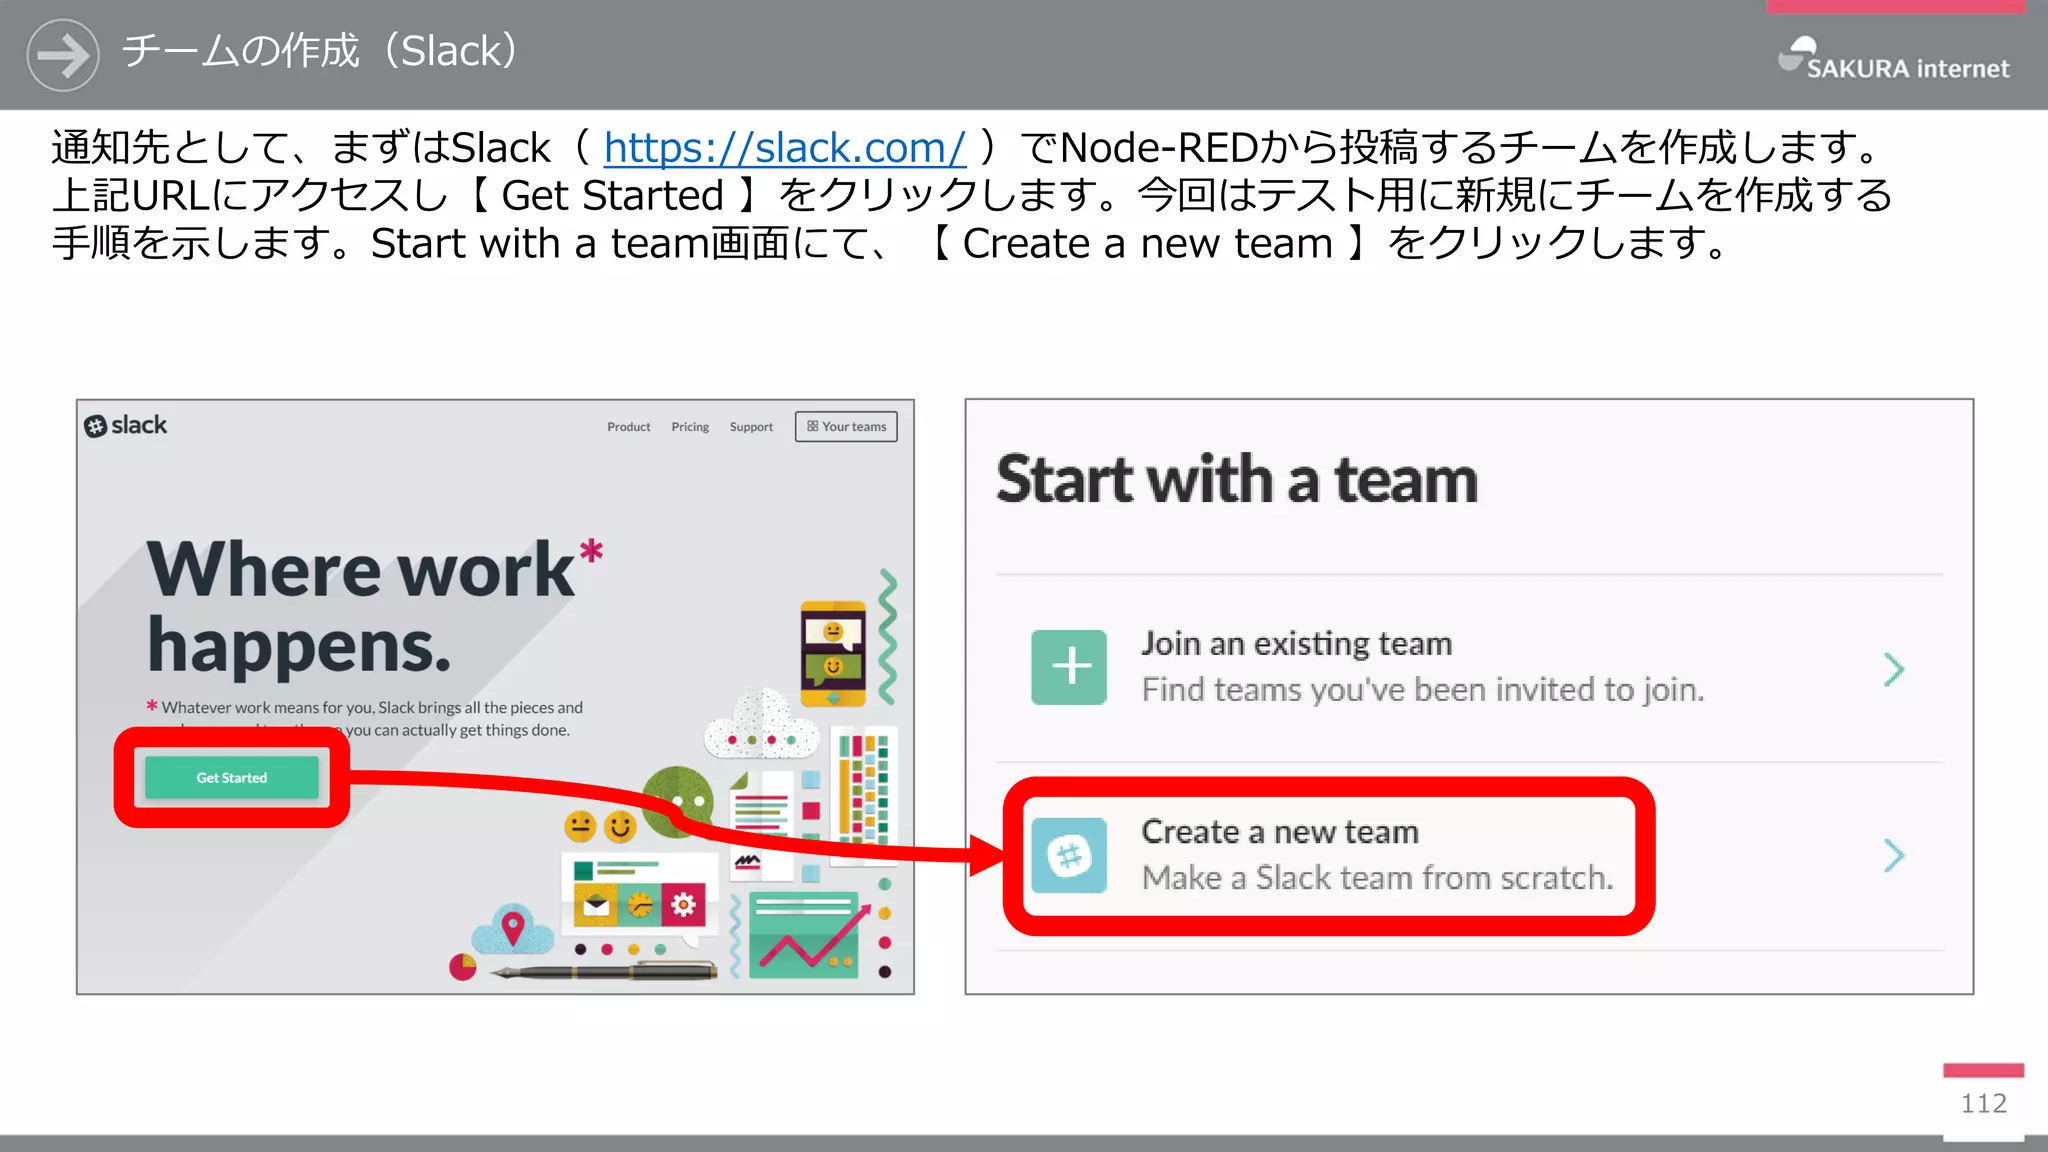The width and height of the screenshot is (2048, 1152).
Task: Click slide page number 112
Action: click(x=1984, y=1104)
